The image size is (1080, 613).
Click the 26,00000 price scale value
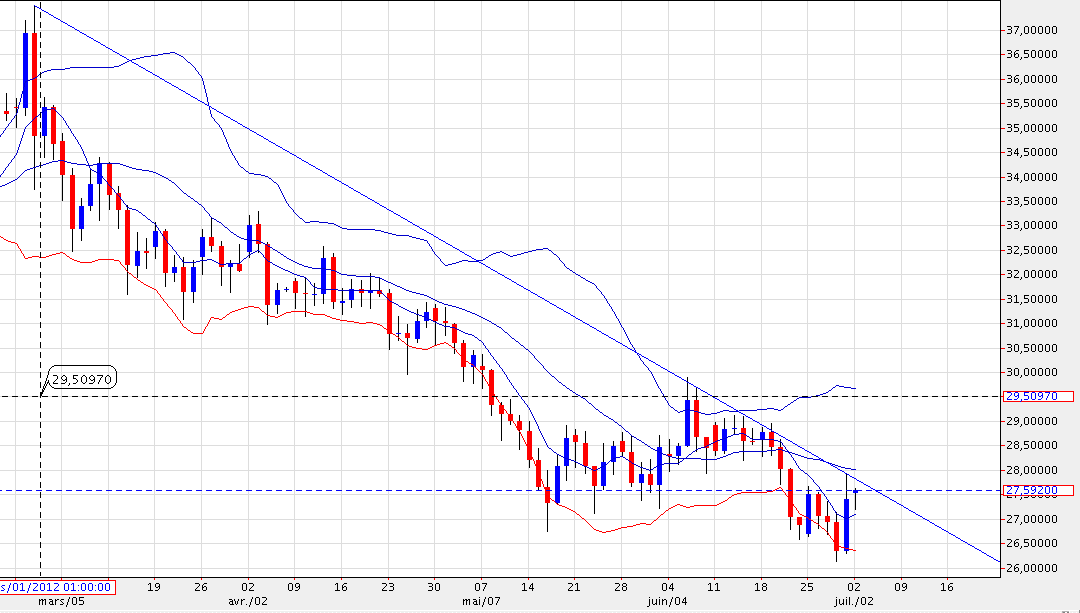click(x=1032, y=568)
